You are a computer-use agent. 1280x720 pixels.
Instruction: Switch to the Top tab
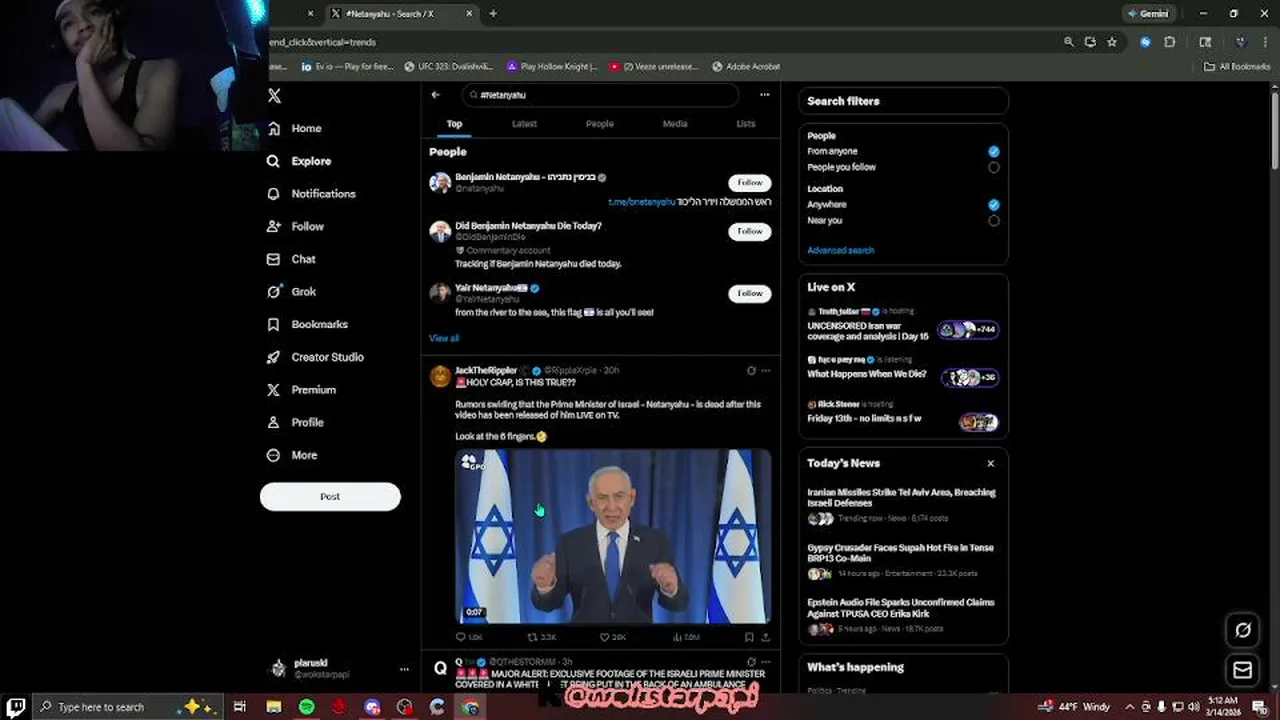click(454, 124)
